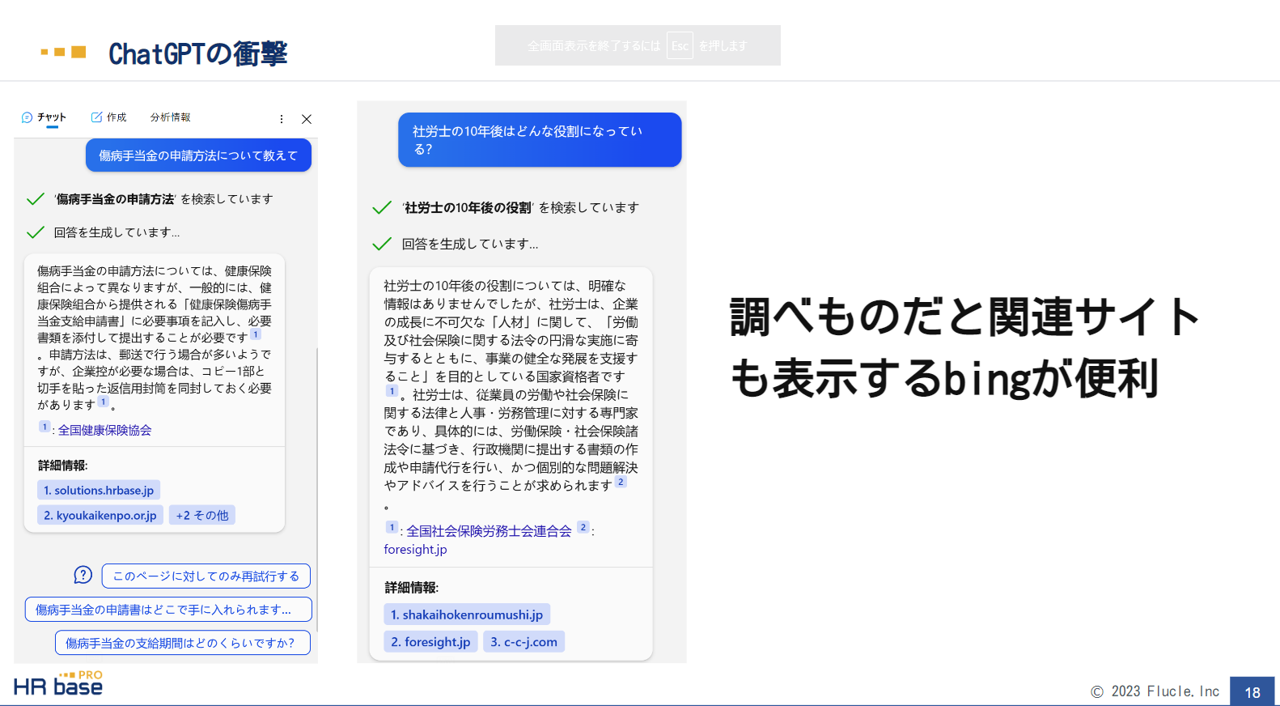Expand the +2 その他 sources chip
The image size is (1280, 706).
(202, 515)
